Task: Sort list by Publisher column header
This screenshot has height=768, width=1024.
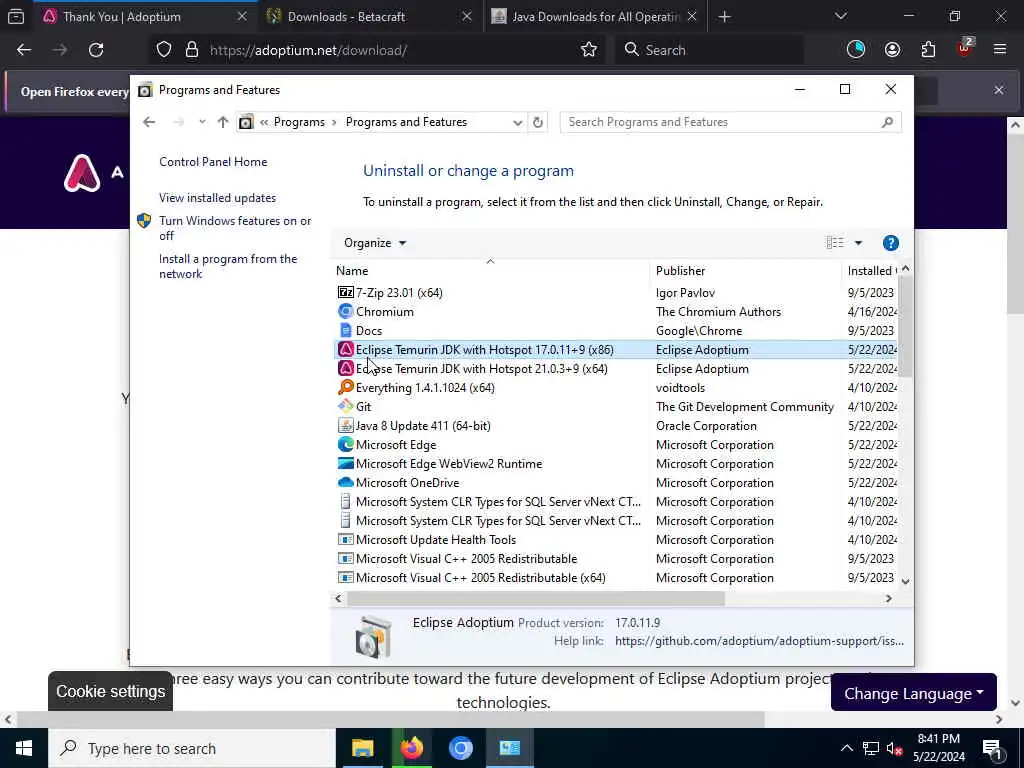Action: pyautogui.click(x=745, y=270)
